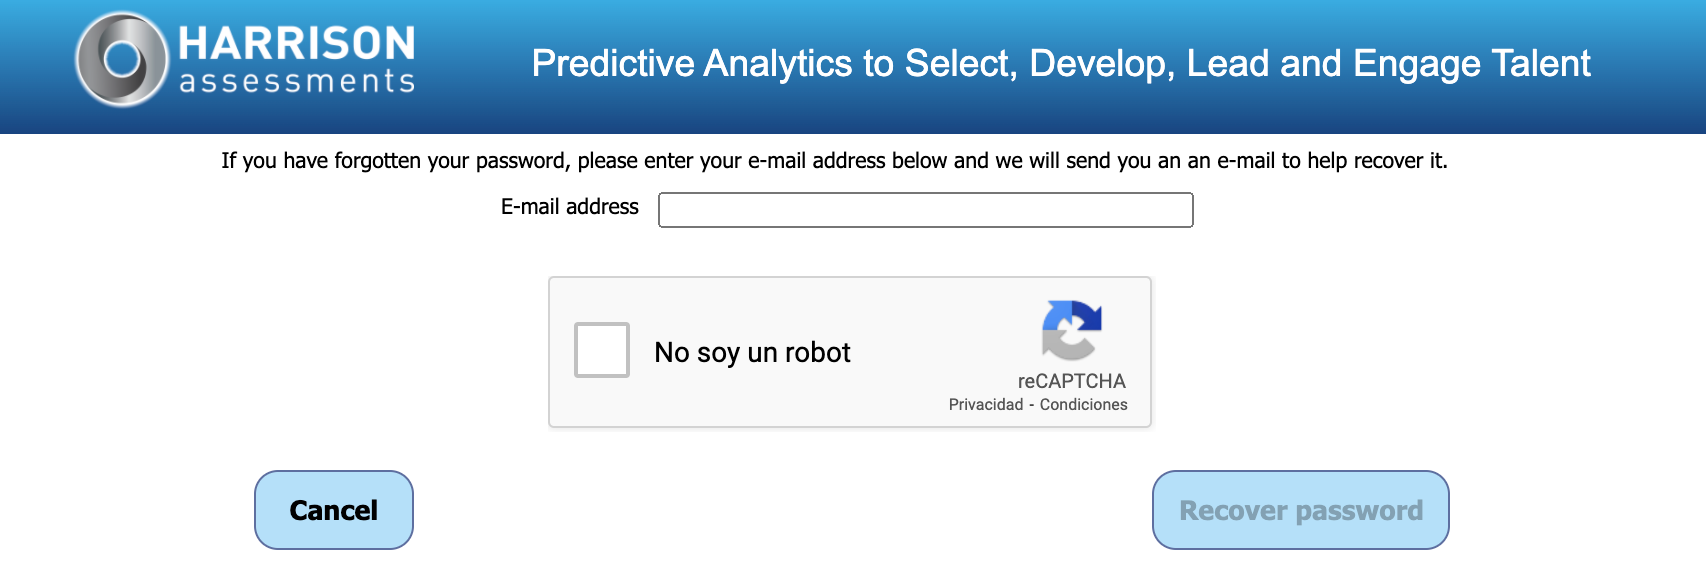Click the forgotten password instruction text

(834, 160)
